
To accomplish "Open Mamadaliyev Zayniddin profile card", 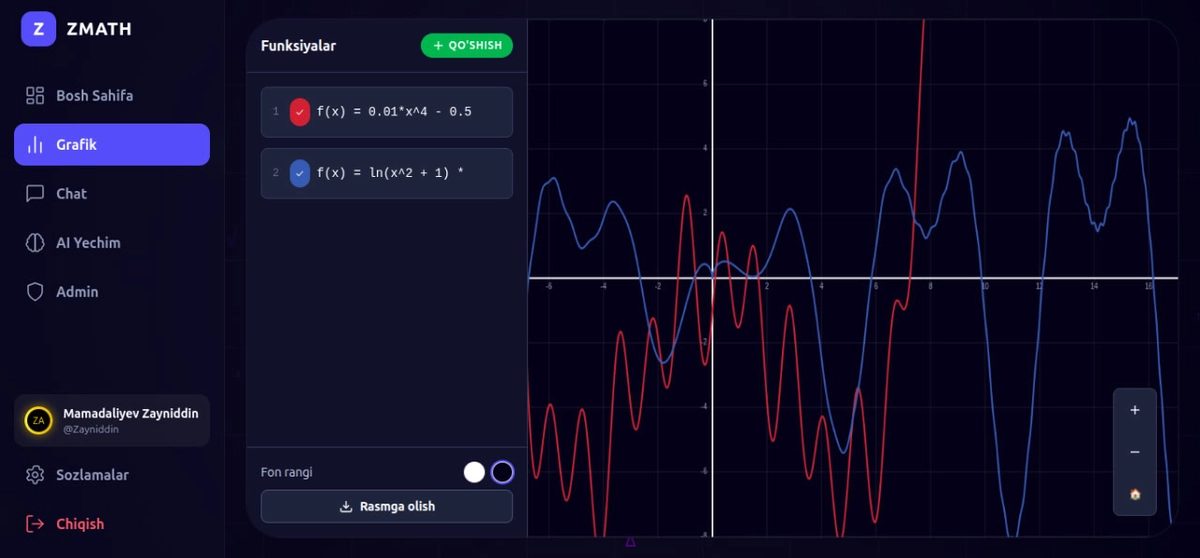I will tap(112, 420).
